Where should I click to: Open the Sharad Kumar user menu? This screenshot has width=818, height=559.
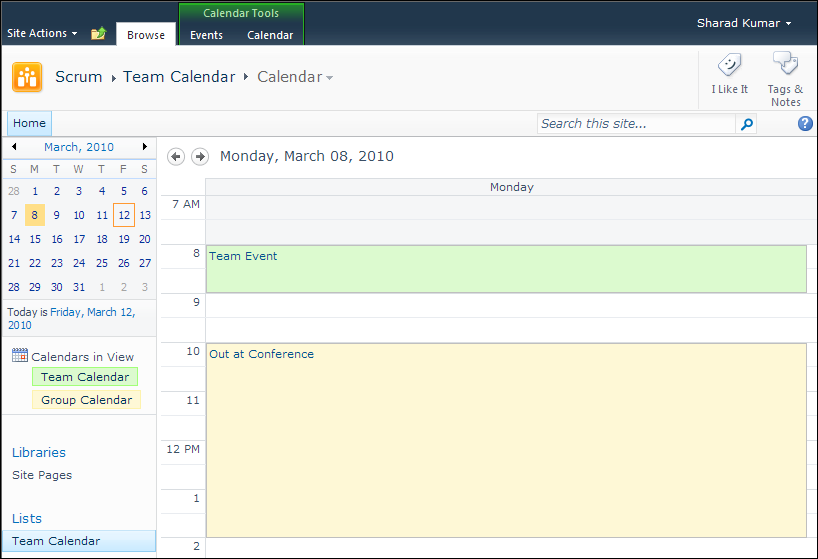click(744, 23)
